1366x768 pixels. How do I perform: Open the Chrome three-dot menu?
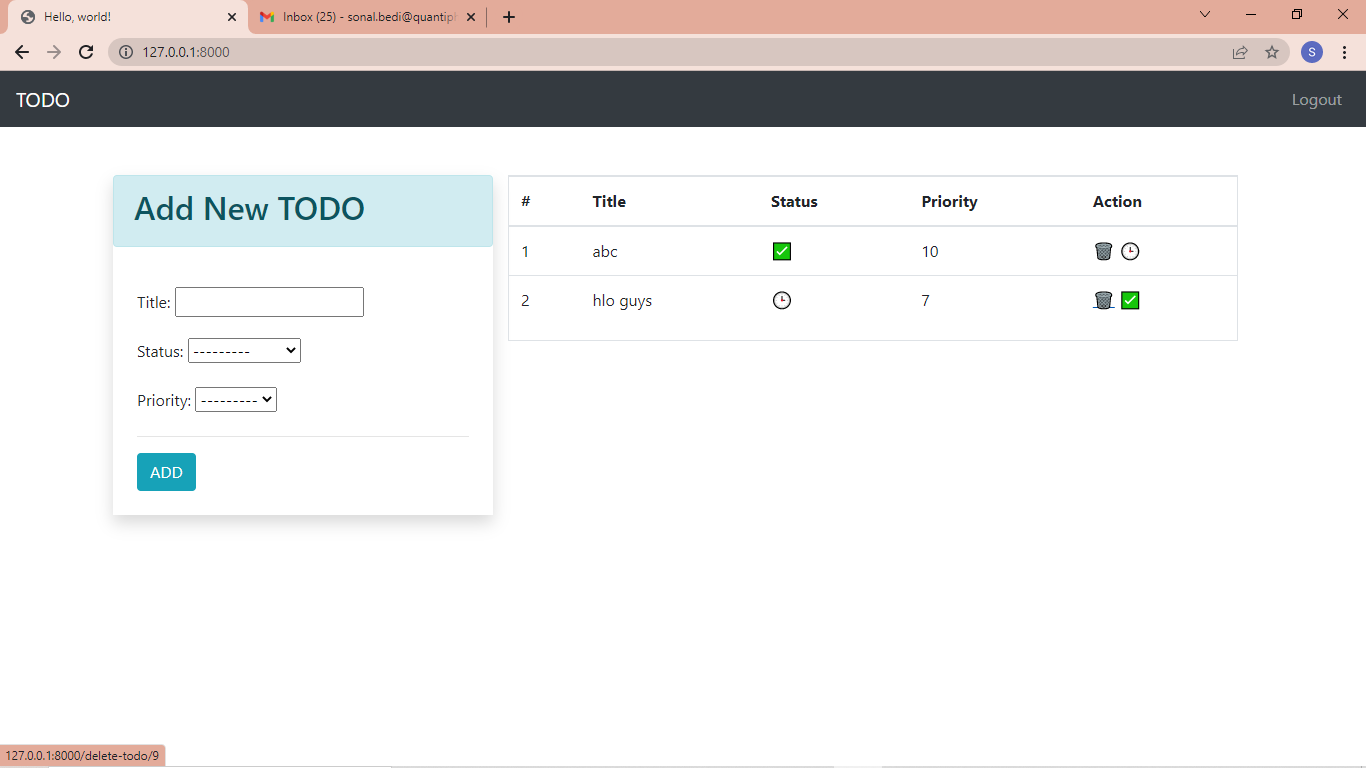pyautogui.click(x=1344, y=52)
